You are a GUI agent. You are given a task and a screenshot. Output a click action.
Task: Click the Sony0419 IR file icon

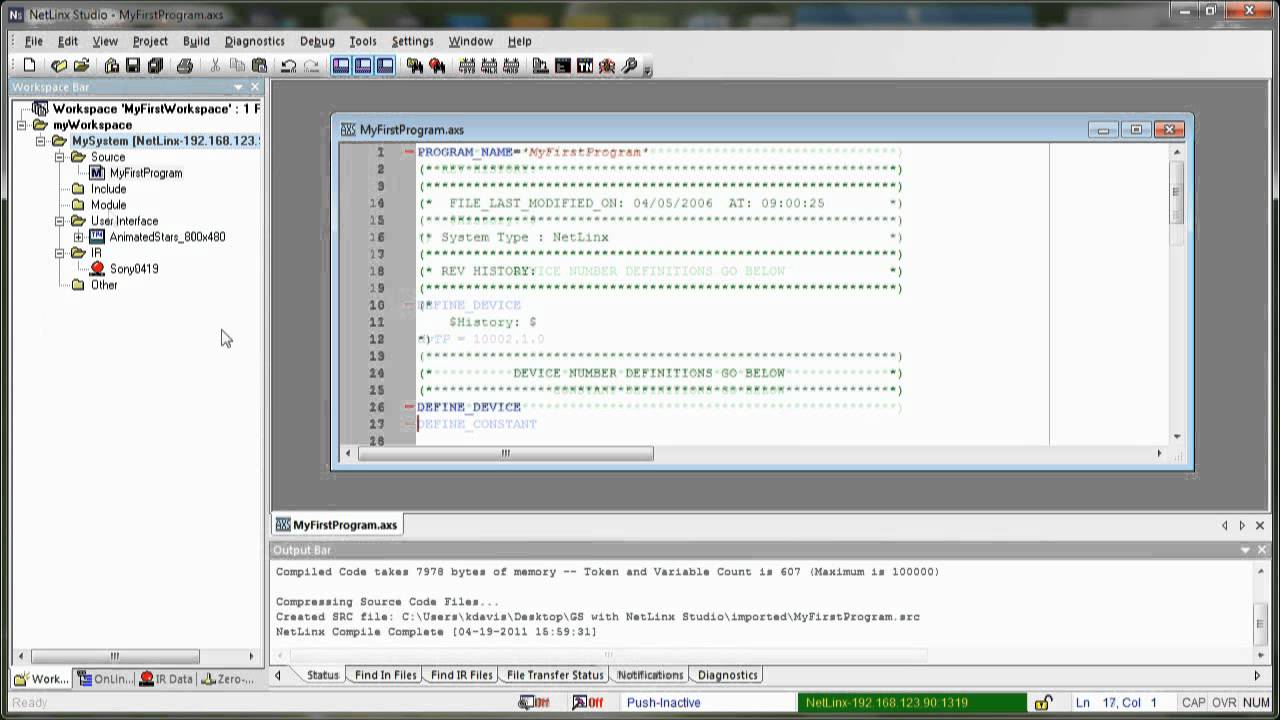(97, 269)
